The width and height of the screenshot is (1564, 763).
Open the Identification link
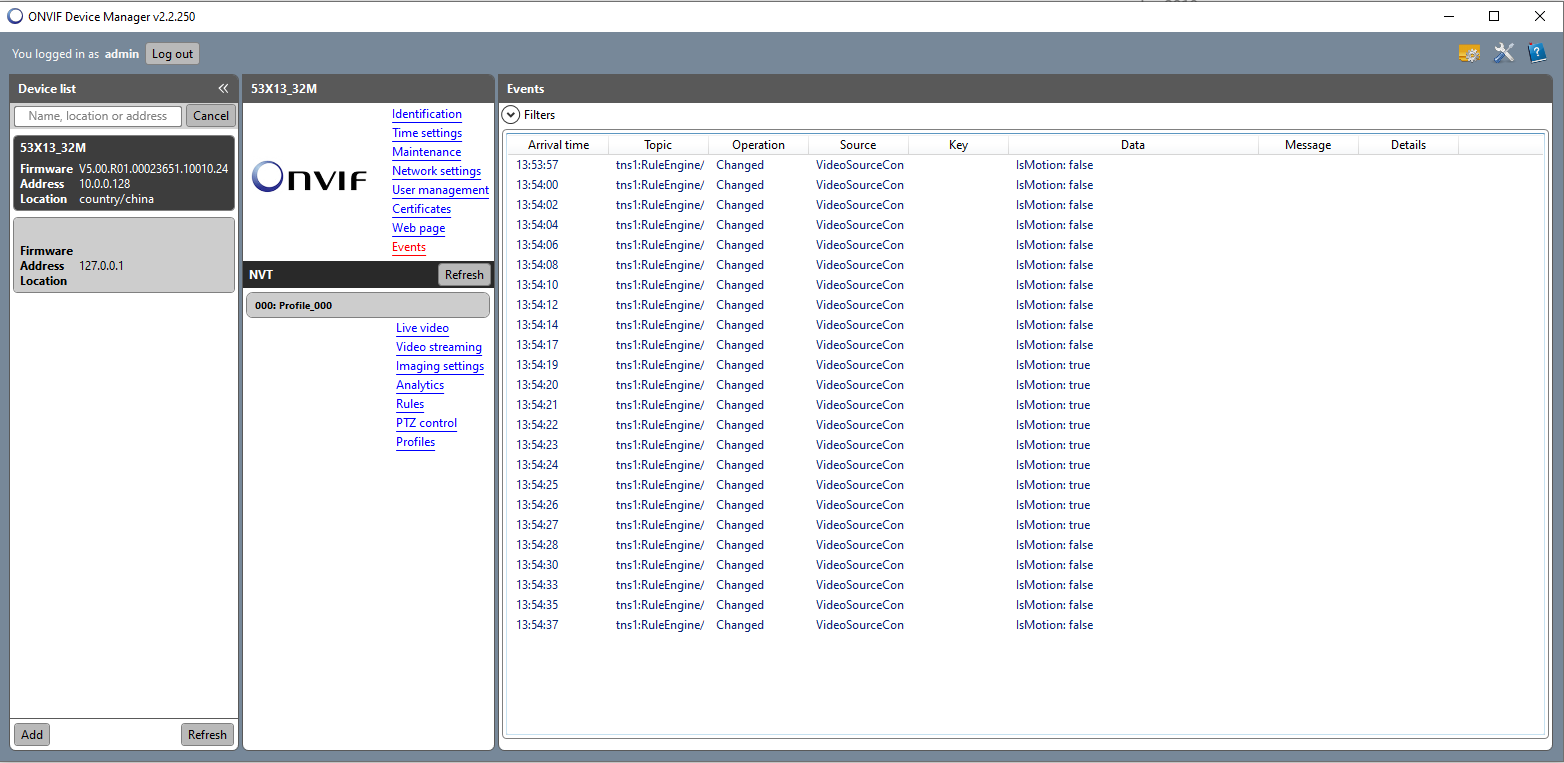tap(427, 114)
